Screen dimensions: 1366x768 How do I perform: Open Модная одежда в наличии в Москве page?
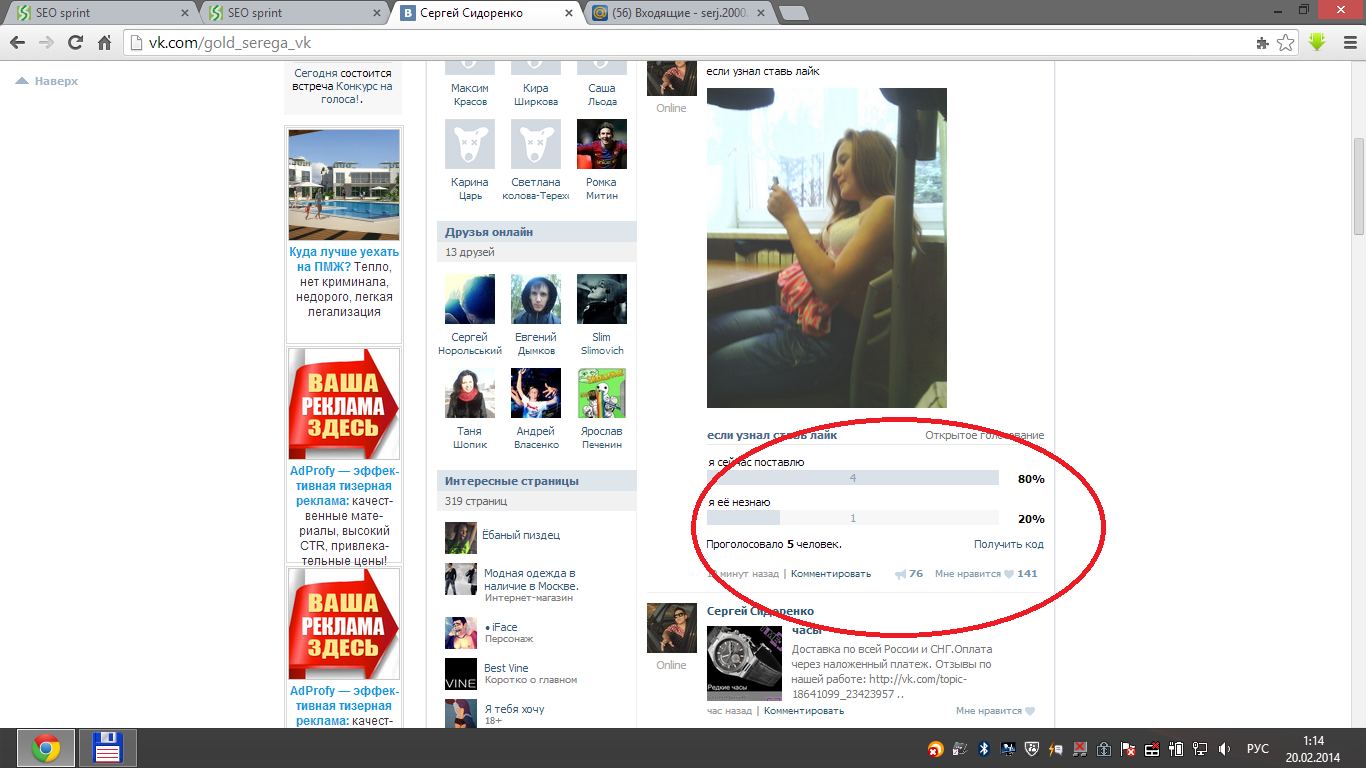coord(531,579)
